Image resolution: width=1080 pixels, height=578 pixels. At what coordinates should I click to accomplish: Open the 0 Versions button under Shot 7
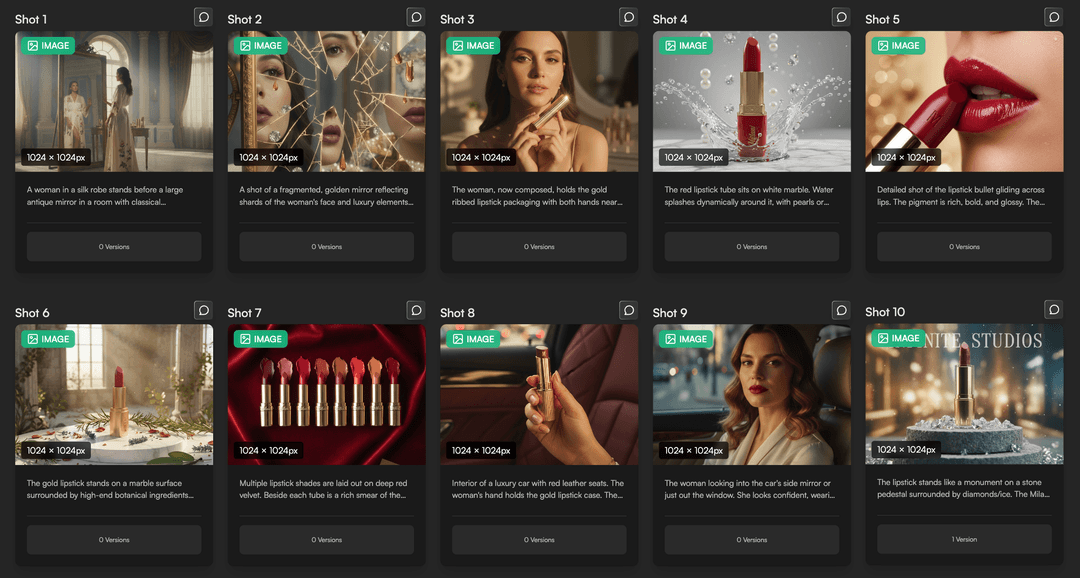click(326, 539)
